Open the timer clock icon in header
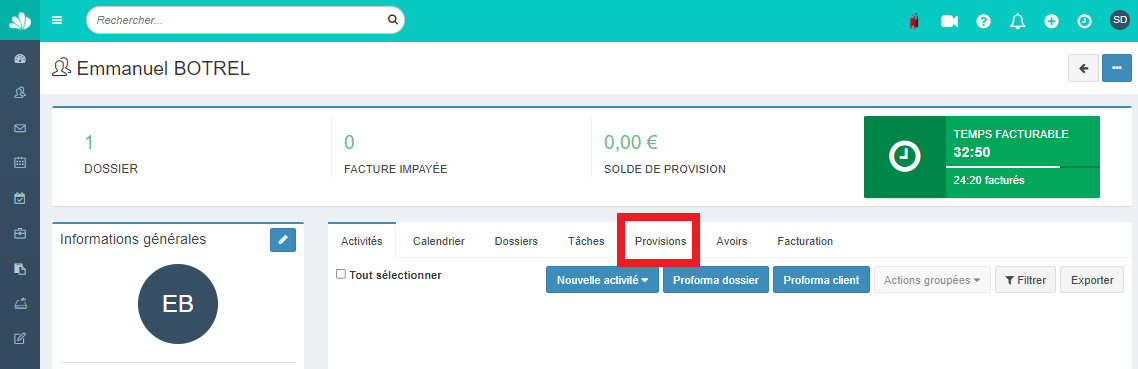 1084,21
